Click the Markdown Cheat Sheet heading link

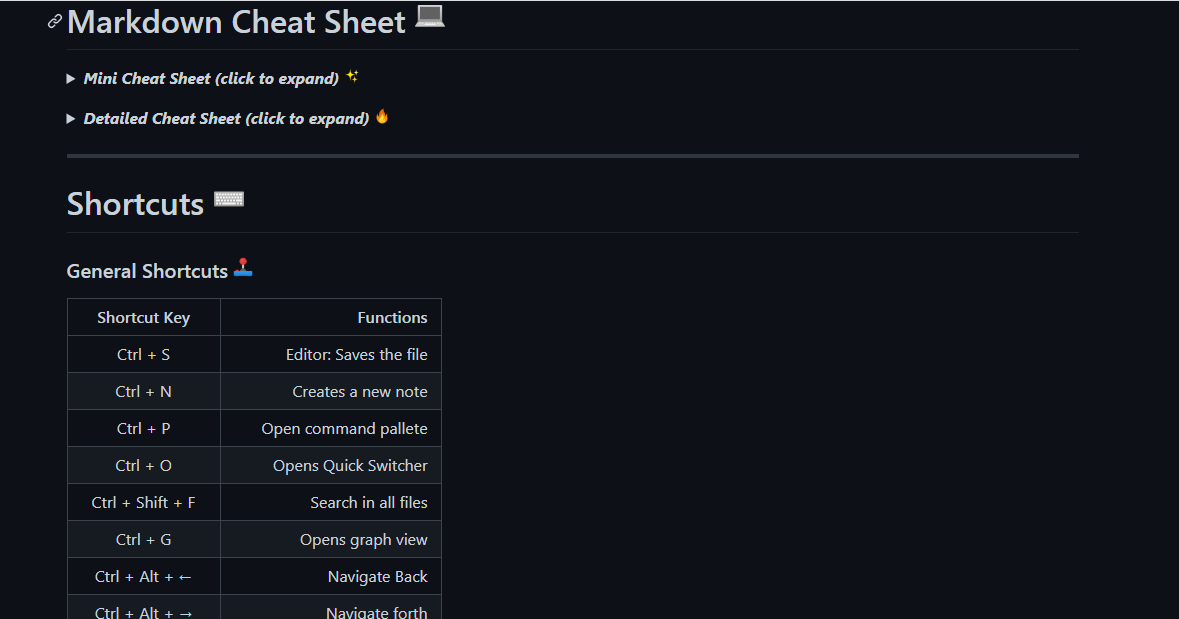coord(235,22)
